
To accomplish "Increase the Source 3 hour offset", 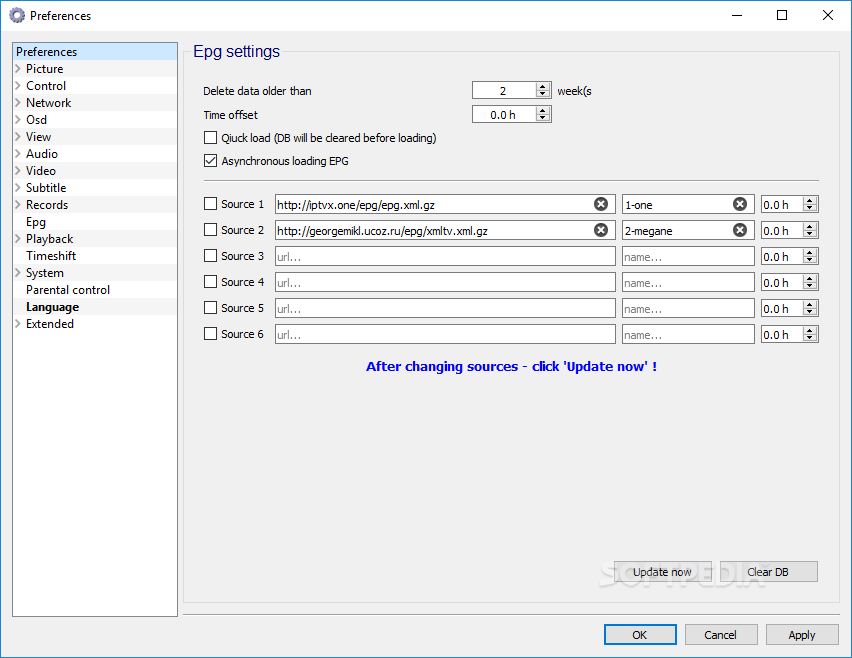I will 810,253.
